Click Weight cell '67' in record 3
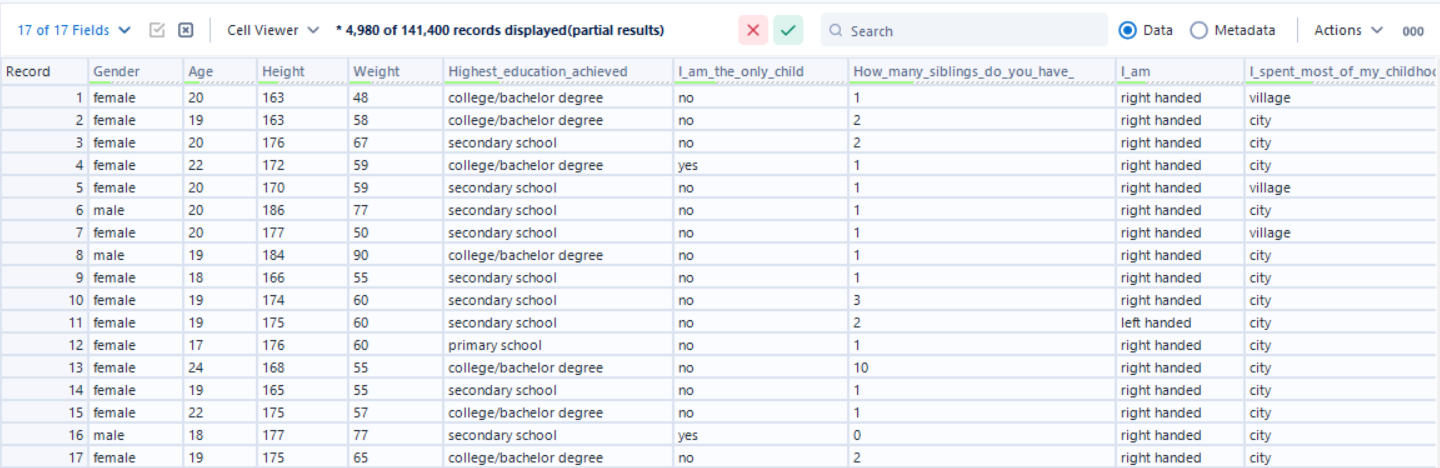1440x468 pixels. pos(395,143)
